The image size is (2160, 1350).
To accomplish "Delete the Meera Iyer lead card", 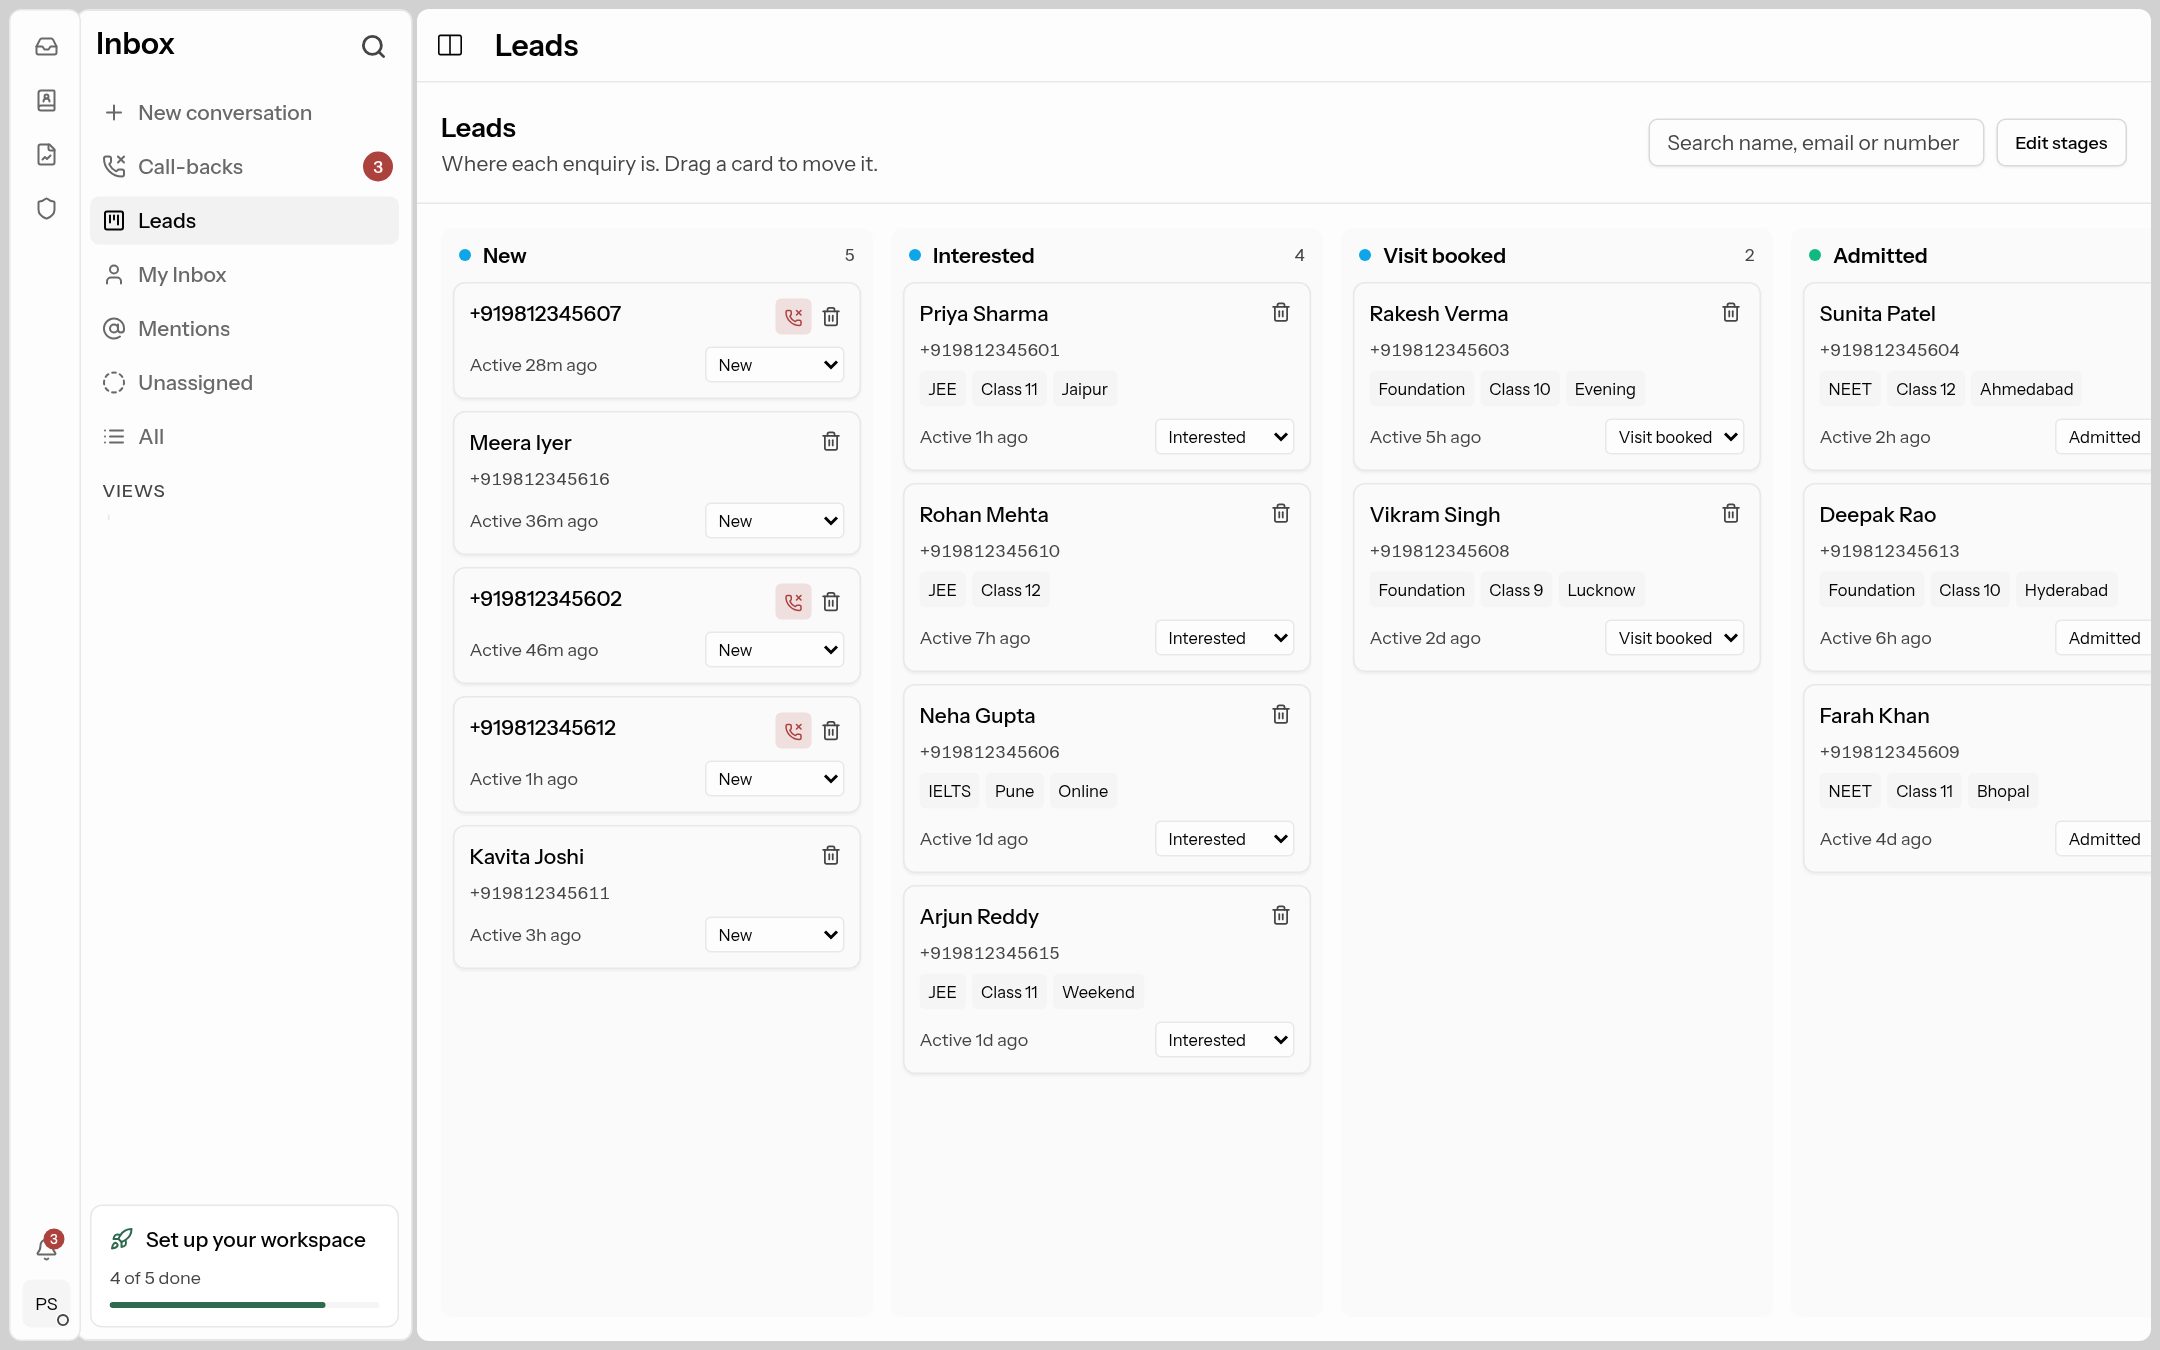I will click(831, 441).
